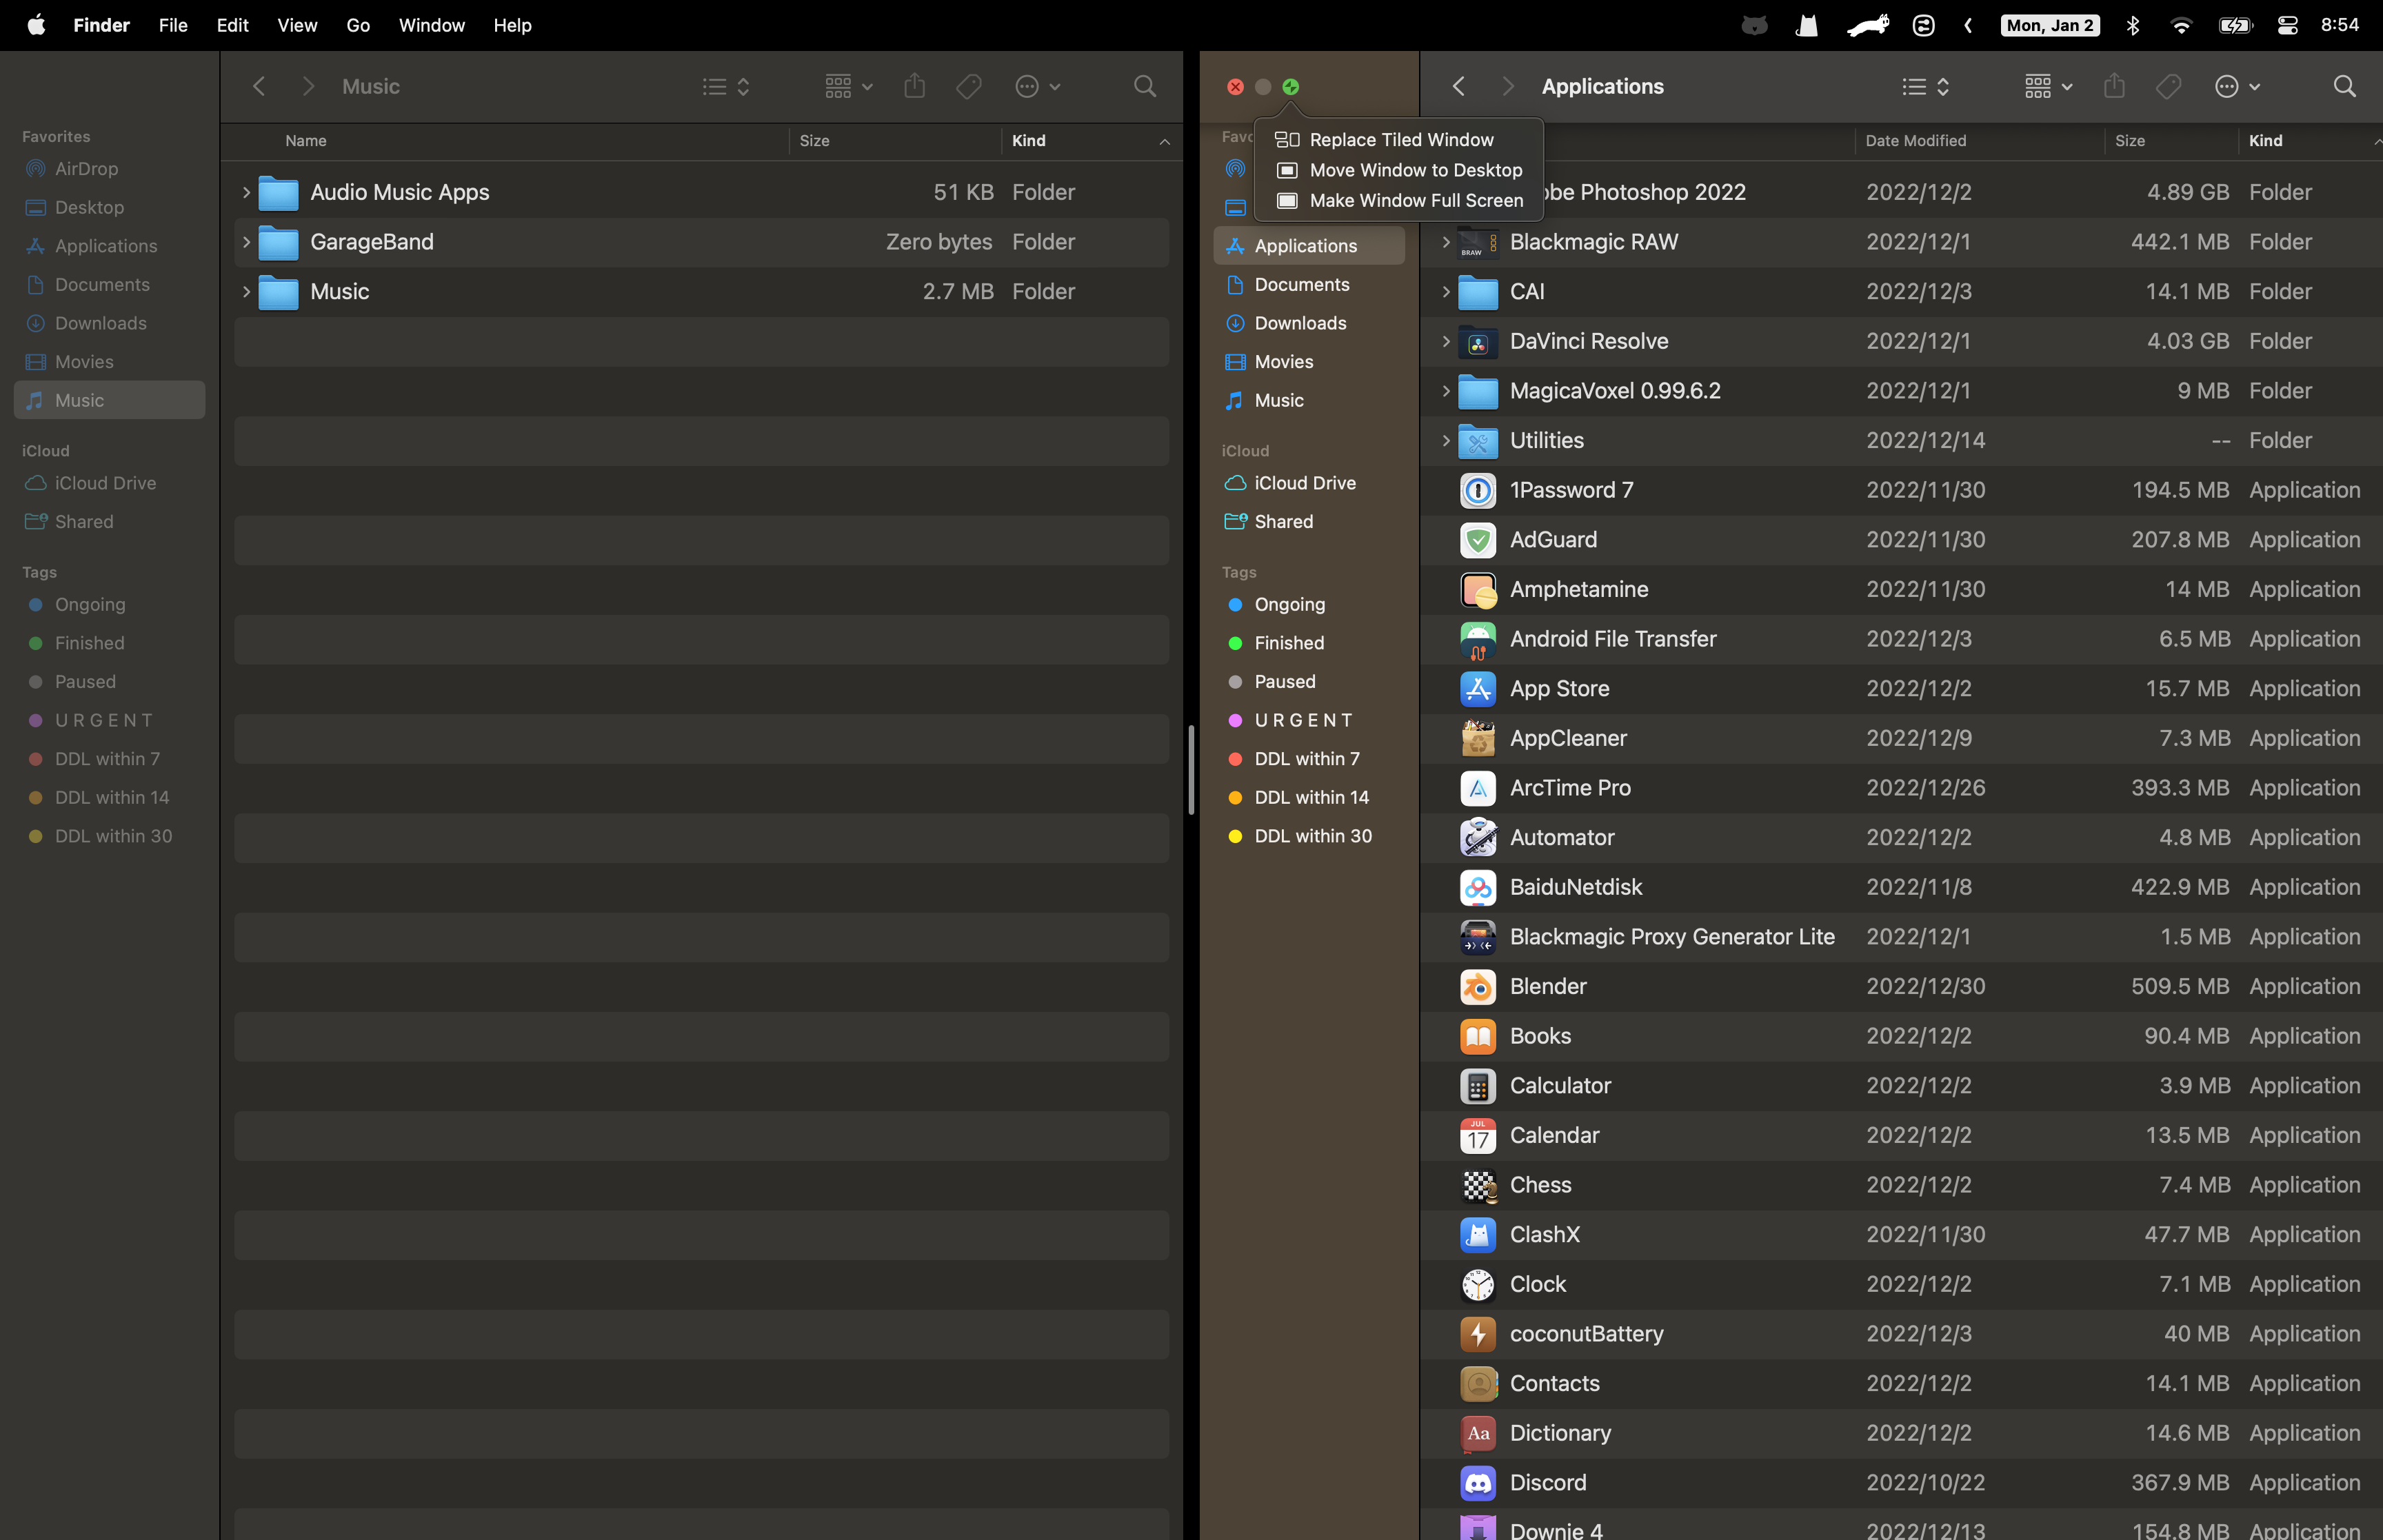Open Control Center in the menu bar
Screen dimensions: 2383x1540
click(2286, 26)
